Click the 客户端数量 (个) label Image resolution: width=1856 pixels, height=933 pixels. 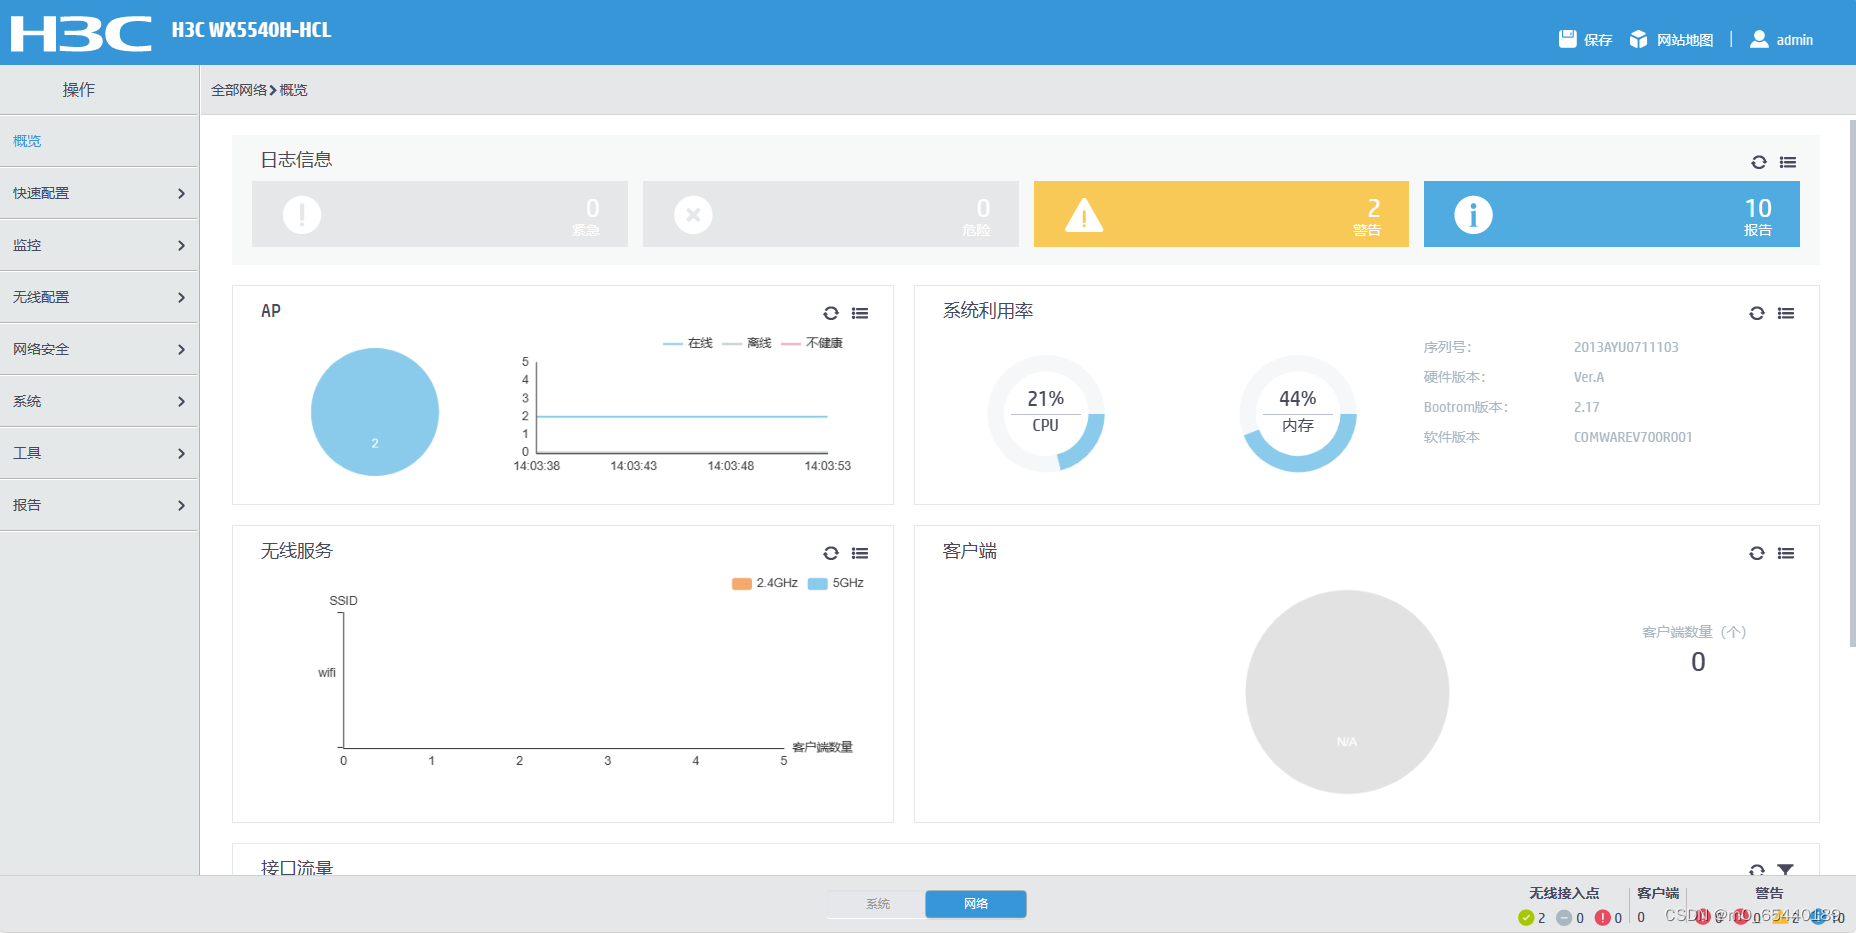click(x=1694, y=632)
